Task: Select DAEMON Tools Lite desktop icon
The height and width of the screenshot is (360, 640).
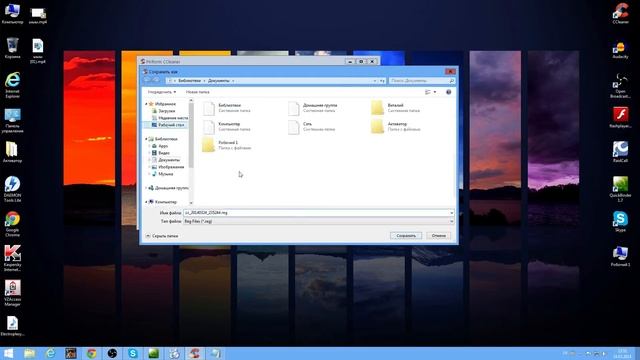Action: click(x=12, y=189)
